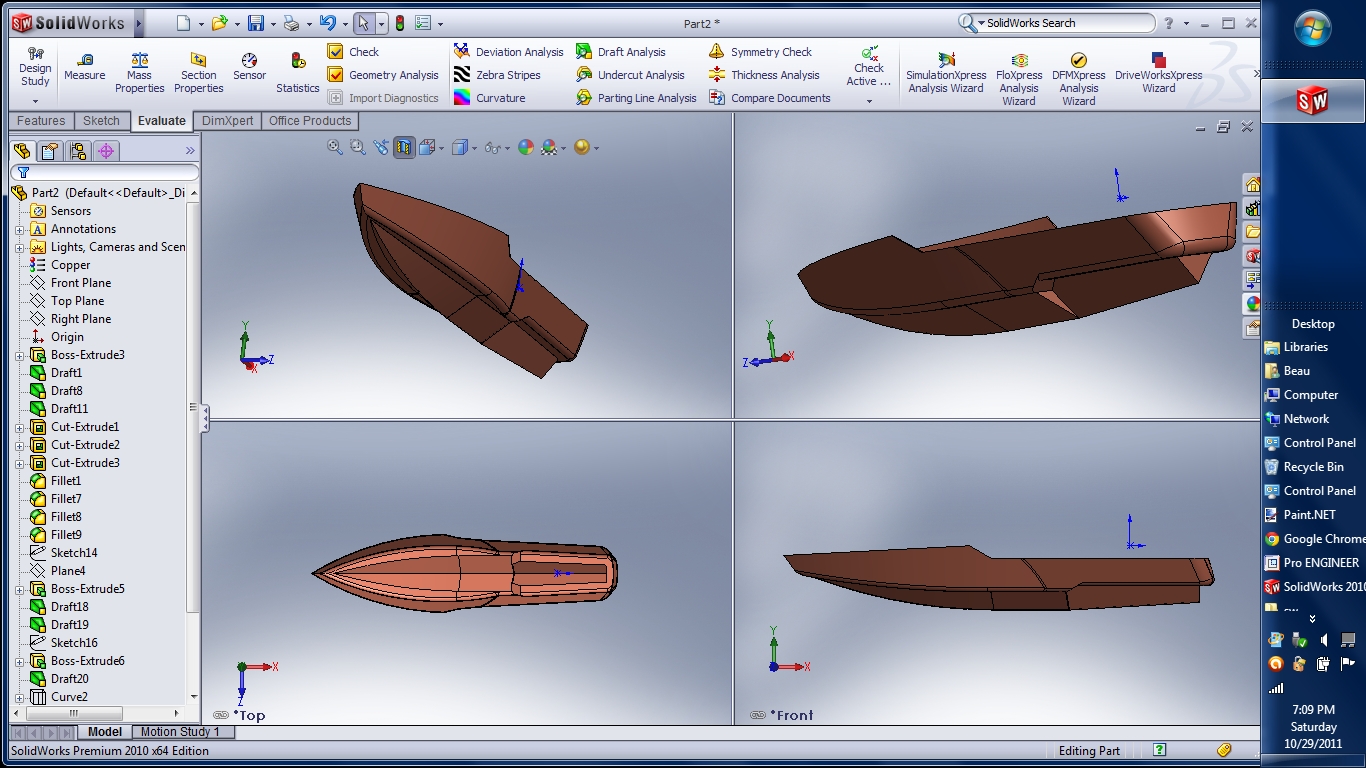Create a new document with the New icon
The width and height of the screenshot is (1366, 768).
coord(183,23)
